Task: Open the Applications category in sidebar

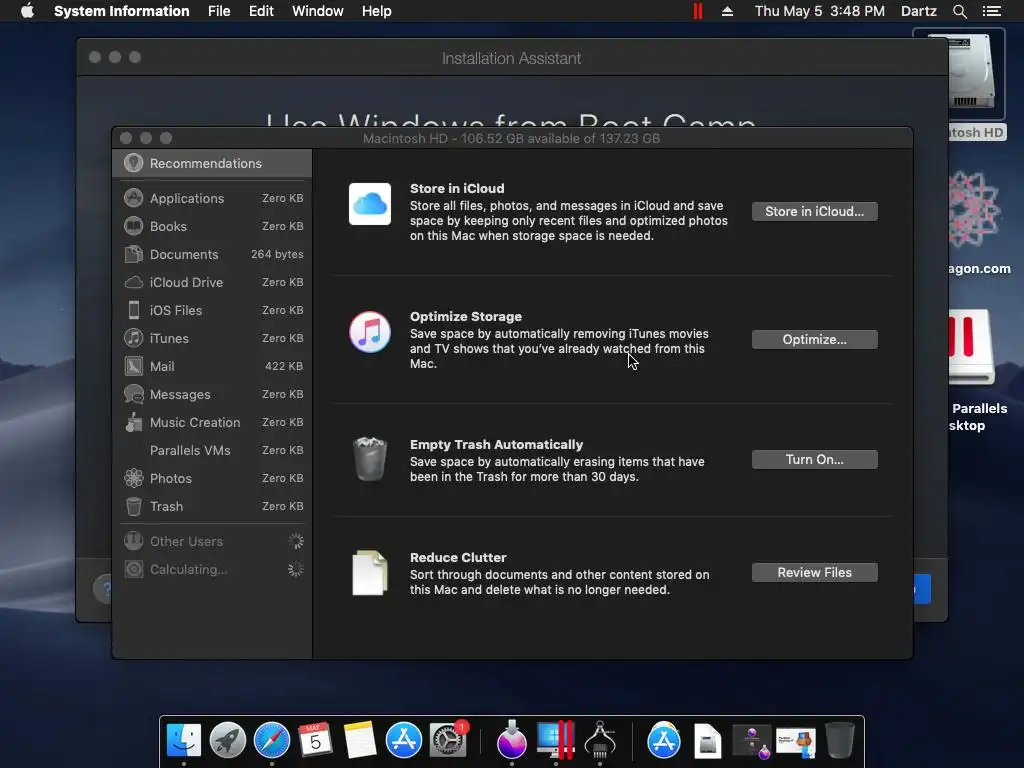Action: [212, 198]
